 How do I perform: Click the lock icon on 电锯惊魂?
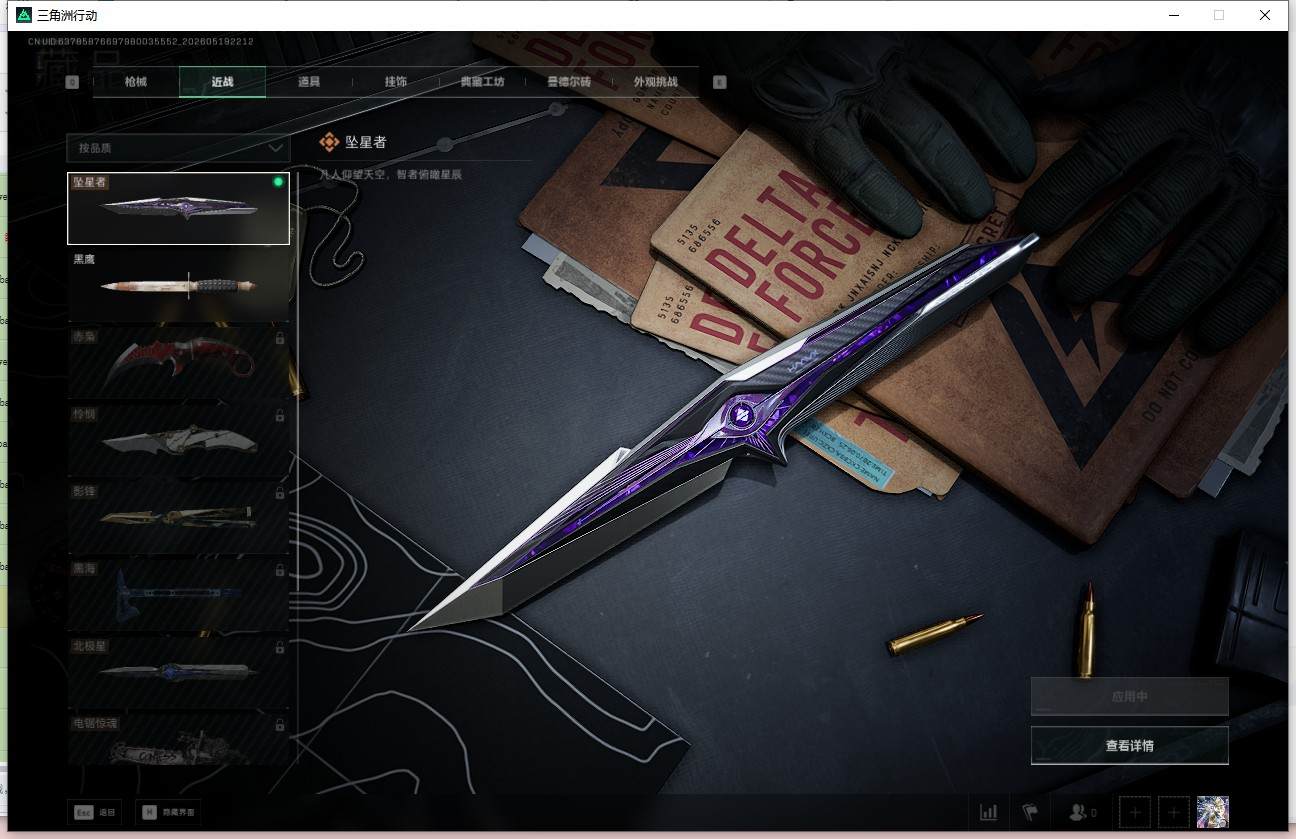(280, 725)
